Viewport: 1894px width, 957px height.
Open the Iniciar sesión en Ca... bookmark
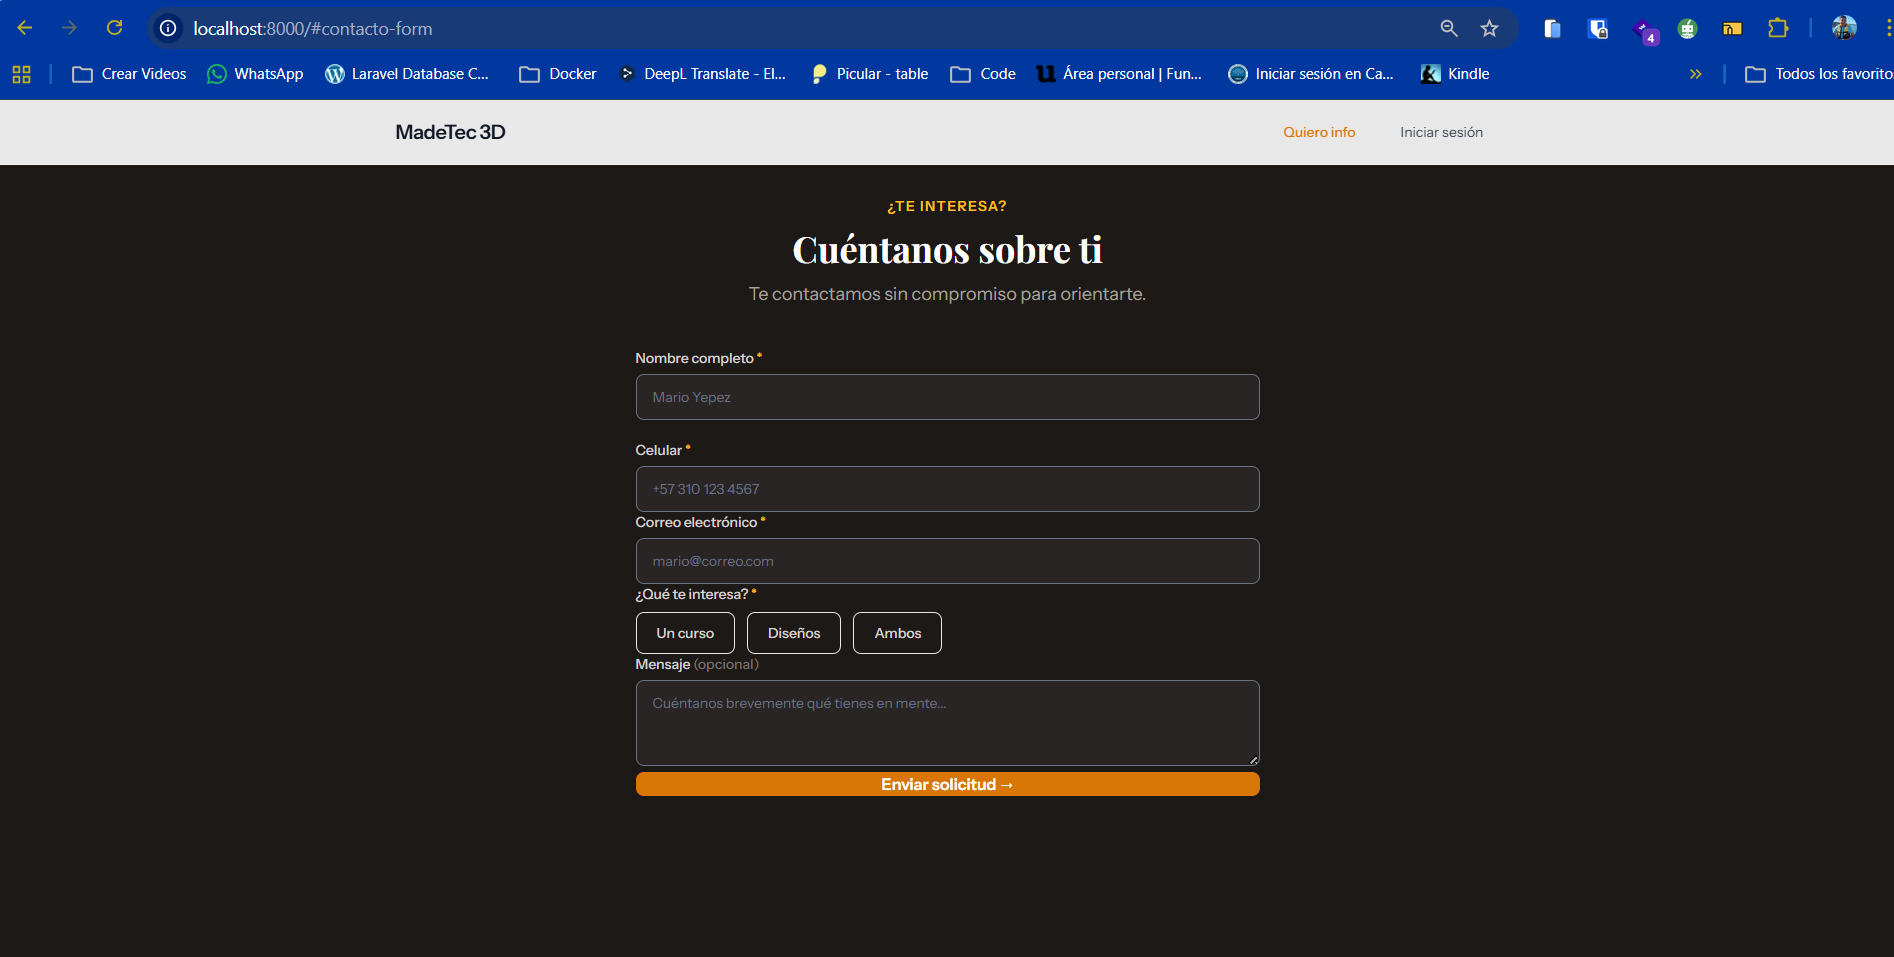1311,74
